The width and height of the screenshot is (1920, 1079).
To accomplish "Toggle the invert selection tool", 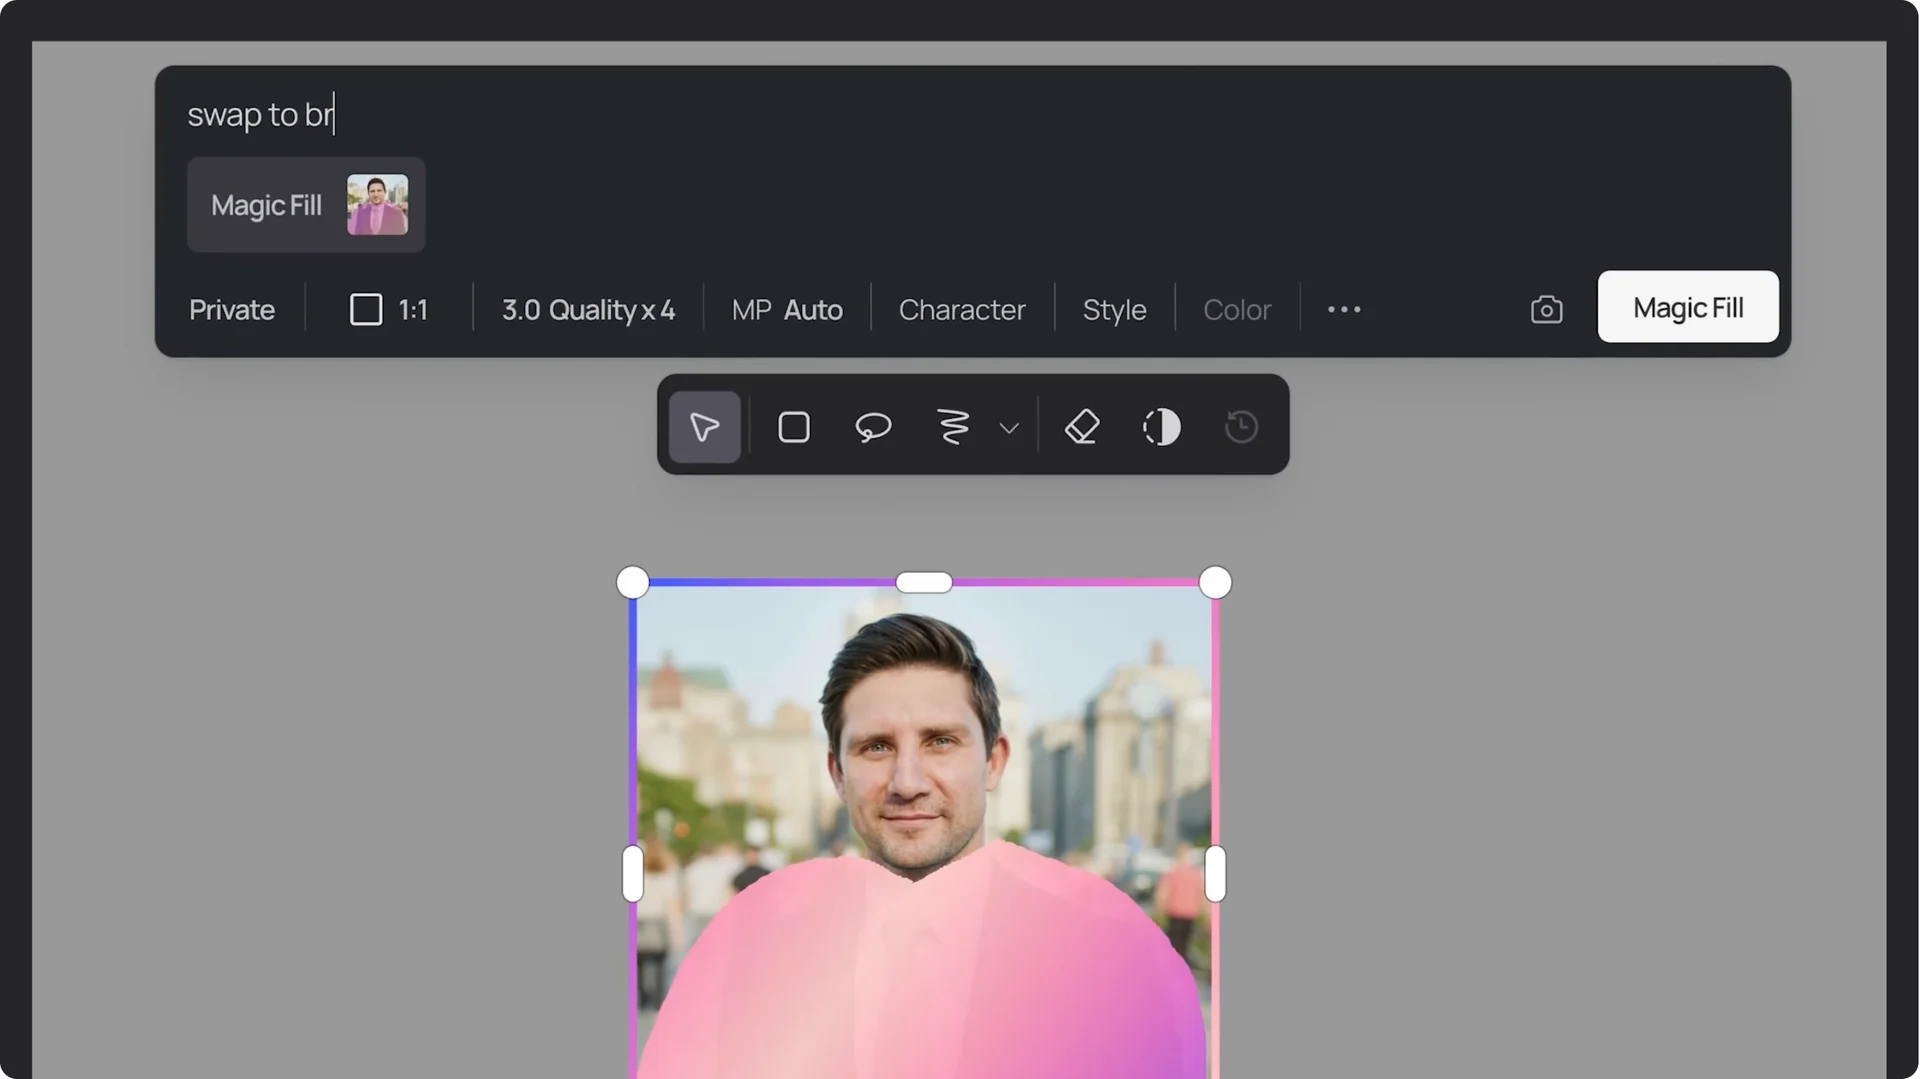I will (1161, 427).
